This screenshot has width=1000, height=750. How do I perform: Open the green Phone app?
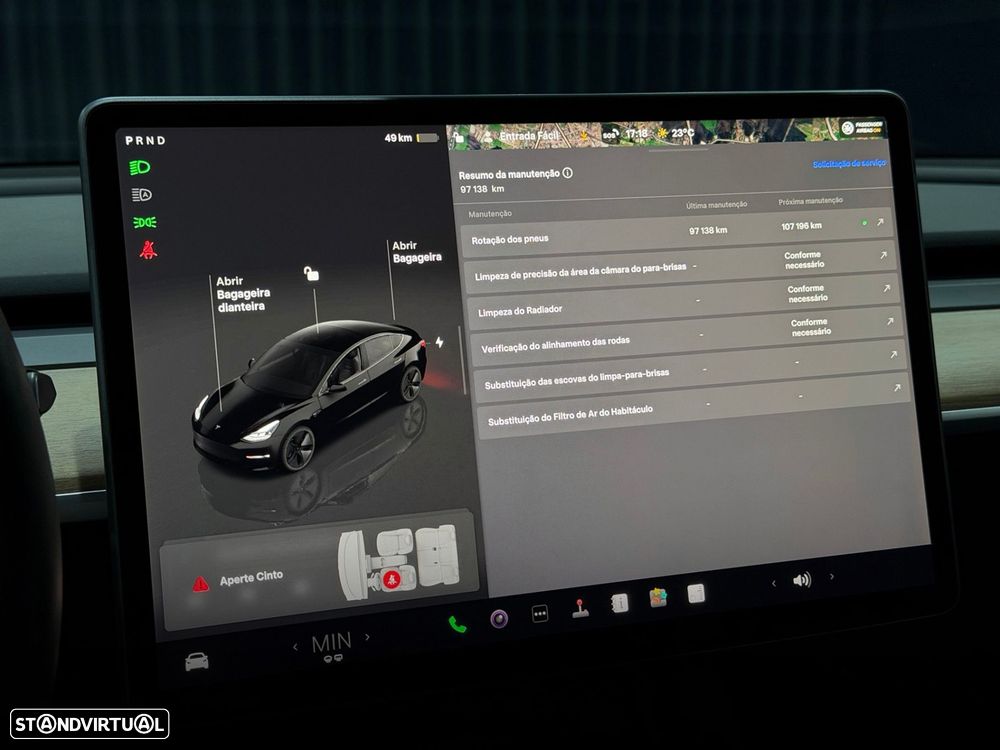[457, 624]
